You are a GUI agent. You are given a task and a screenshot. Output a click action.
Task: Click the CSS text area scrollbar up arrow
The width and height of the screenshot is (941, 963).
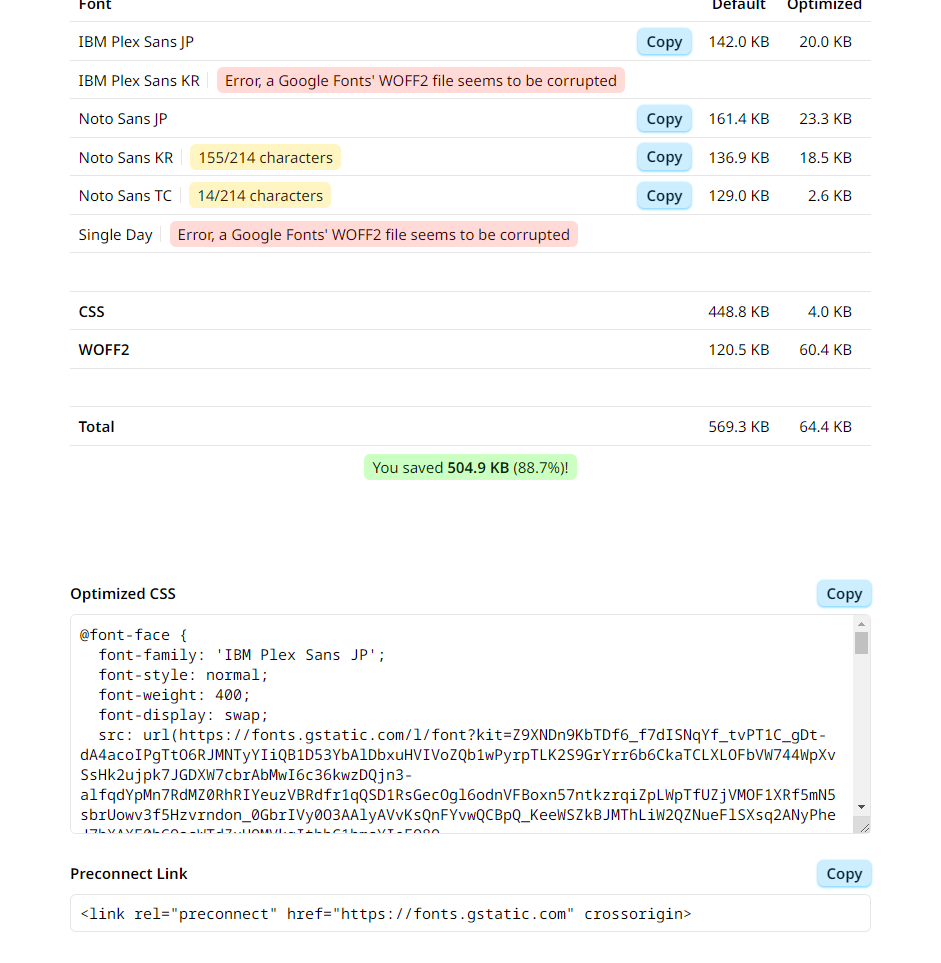(x=861, y=624)
